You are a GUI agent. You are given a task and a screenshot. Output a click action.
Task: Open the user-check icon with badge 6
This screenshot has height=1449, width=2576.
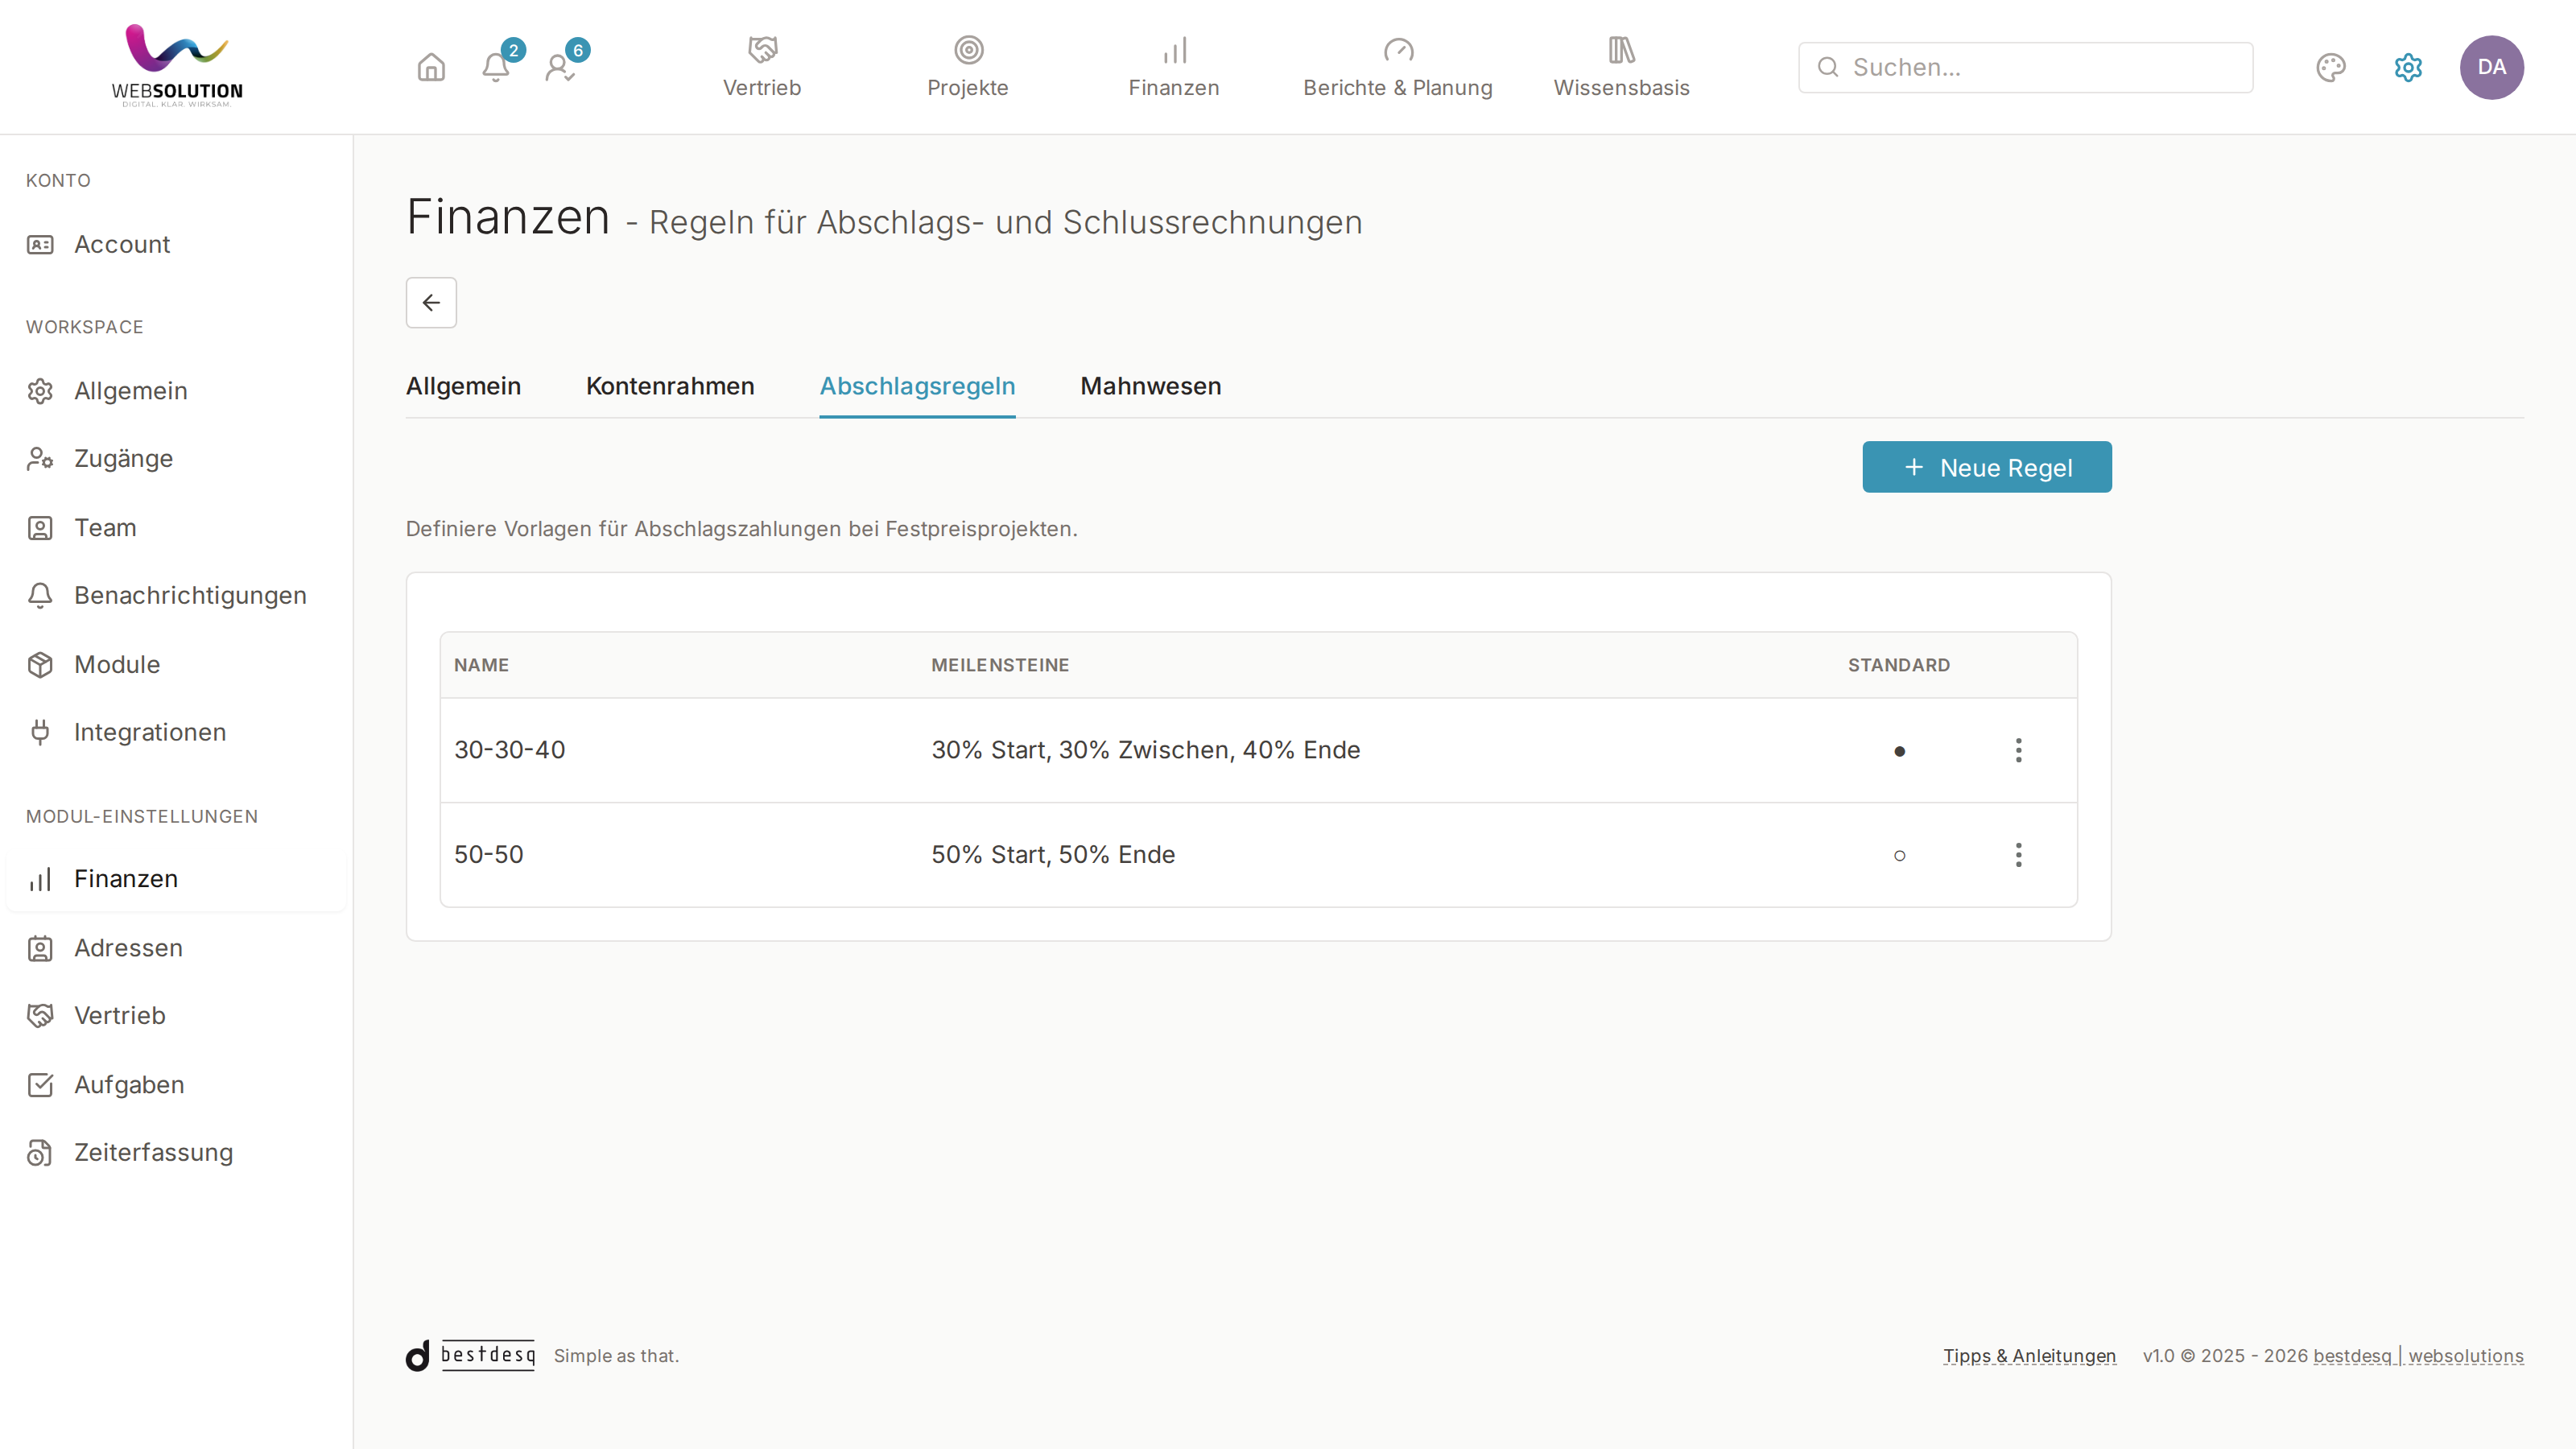click(x=560, y=67)
